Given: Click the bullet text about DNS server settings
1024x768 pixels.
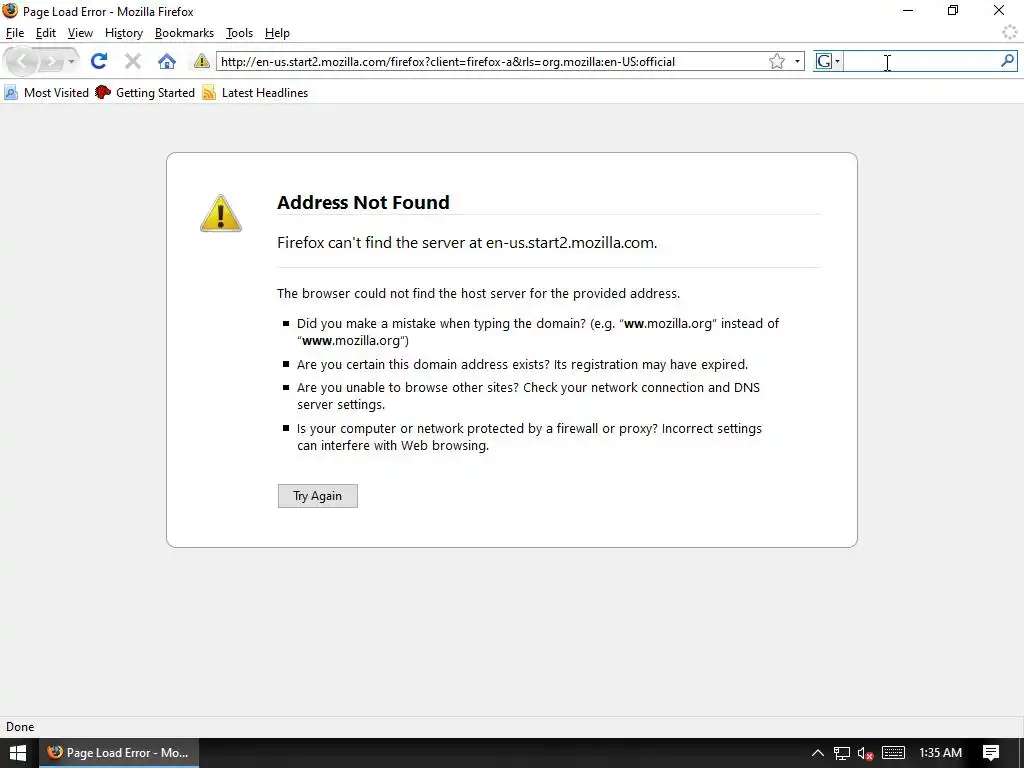Looking at the screenshot, I should click(528, 396).
